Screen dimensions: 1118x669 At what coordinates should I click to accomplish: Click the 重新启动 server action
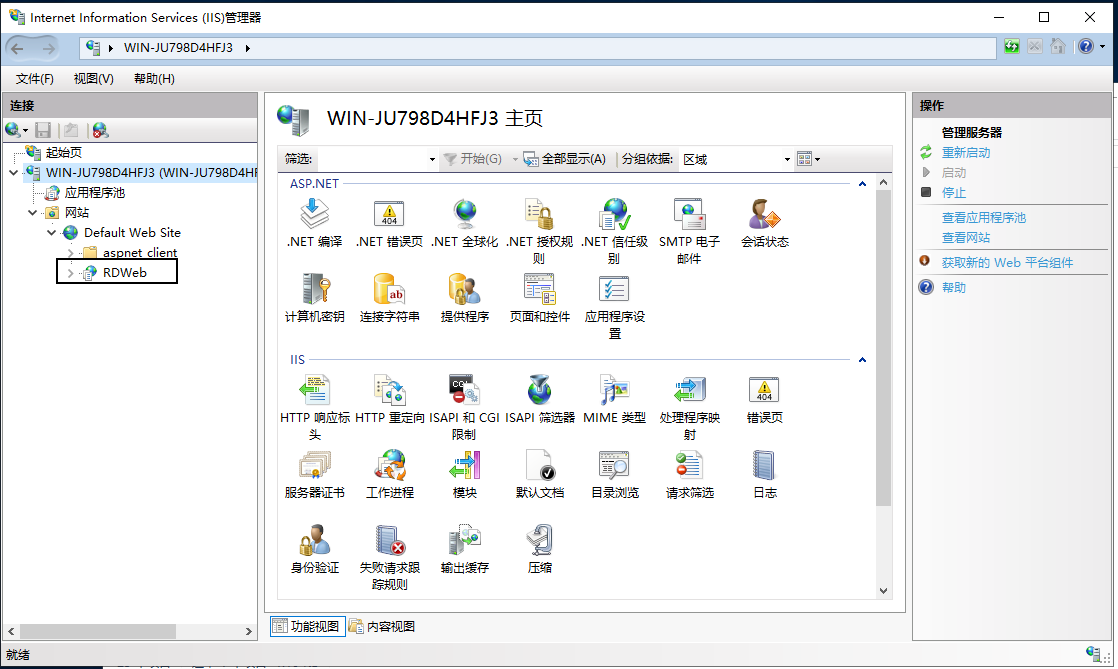point(965,153)
